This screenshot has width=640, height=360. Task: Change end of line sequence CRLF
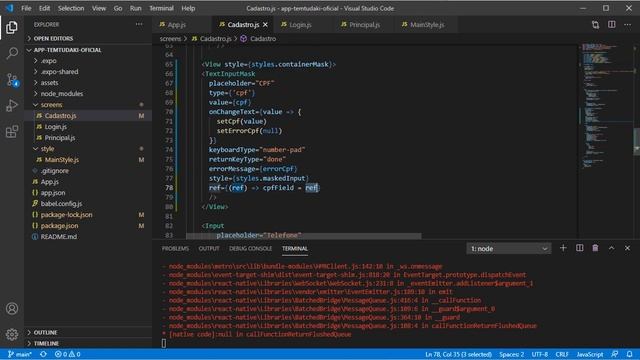(x=562, y=354)
